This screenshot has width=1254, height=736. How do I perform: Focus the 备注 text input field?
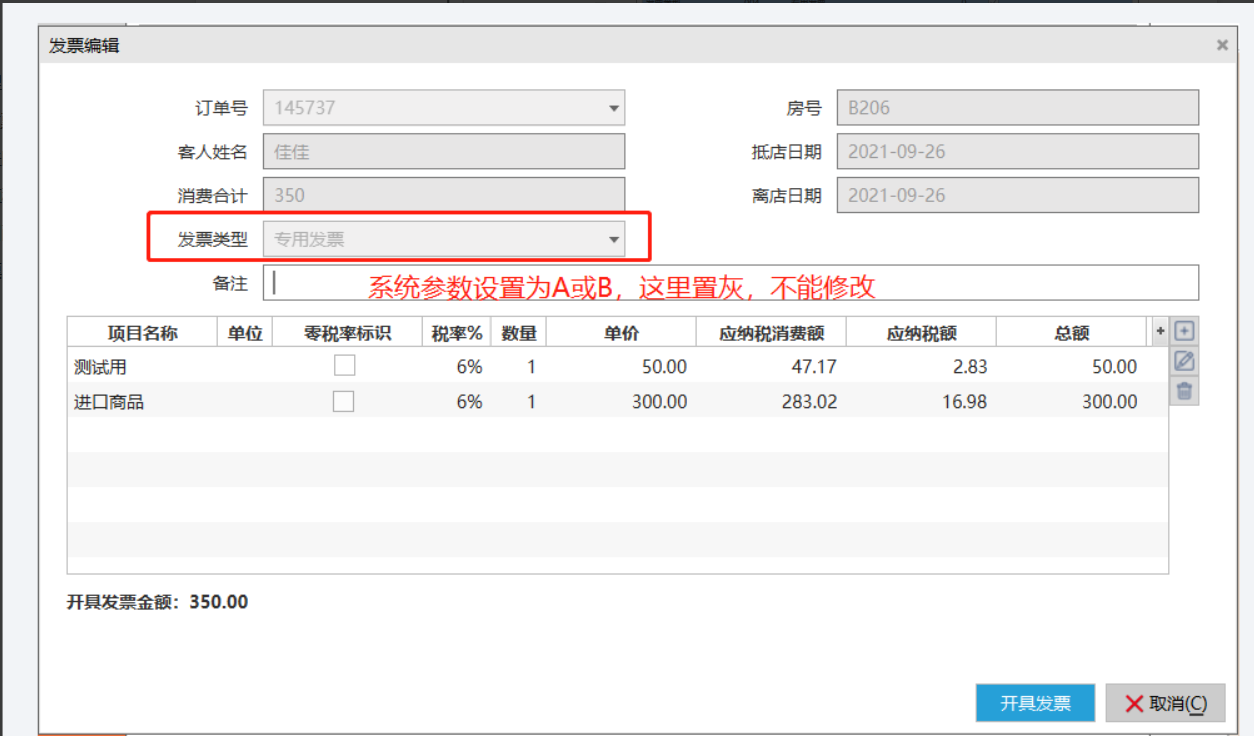coord(730,283)
